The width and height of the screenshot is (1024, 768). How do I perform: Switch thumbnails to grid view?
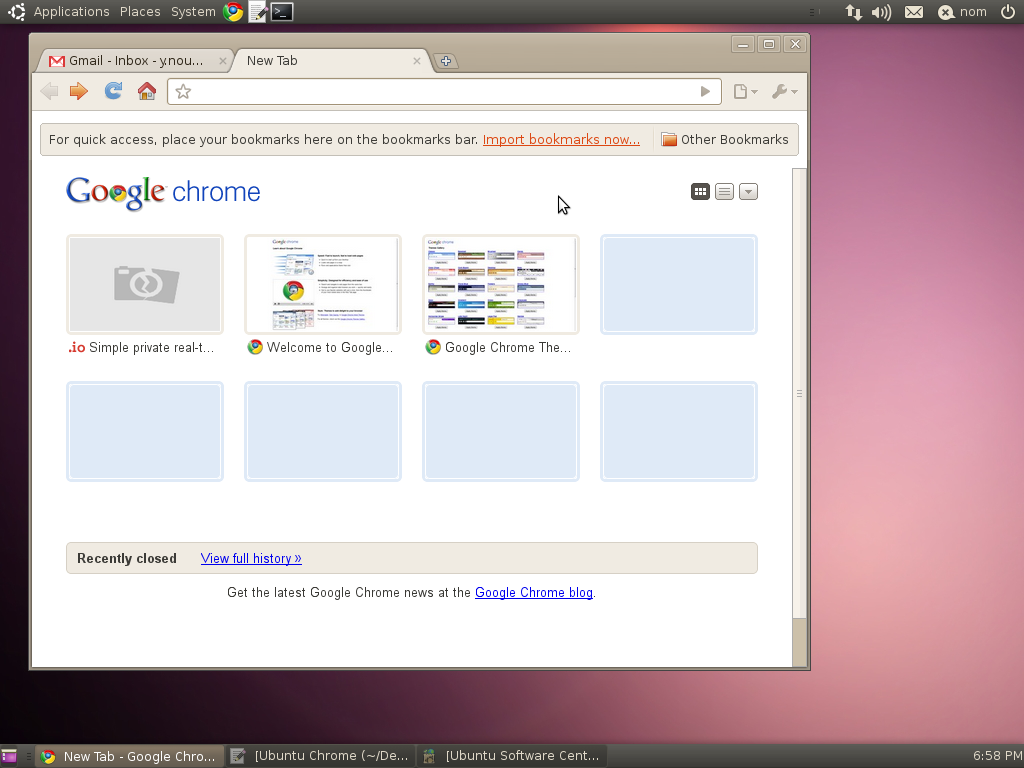click(700, 191)
